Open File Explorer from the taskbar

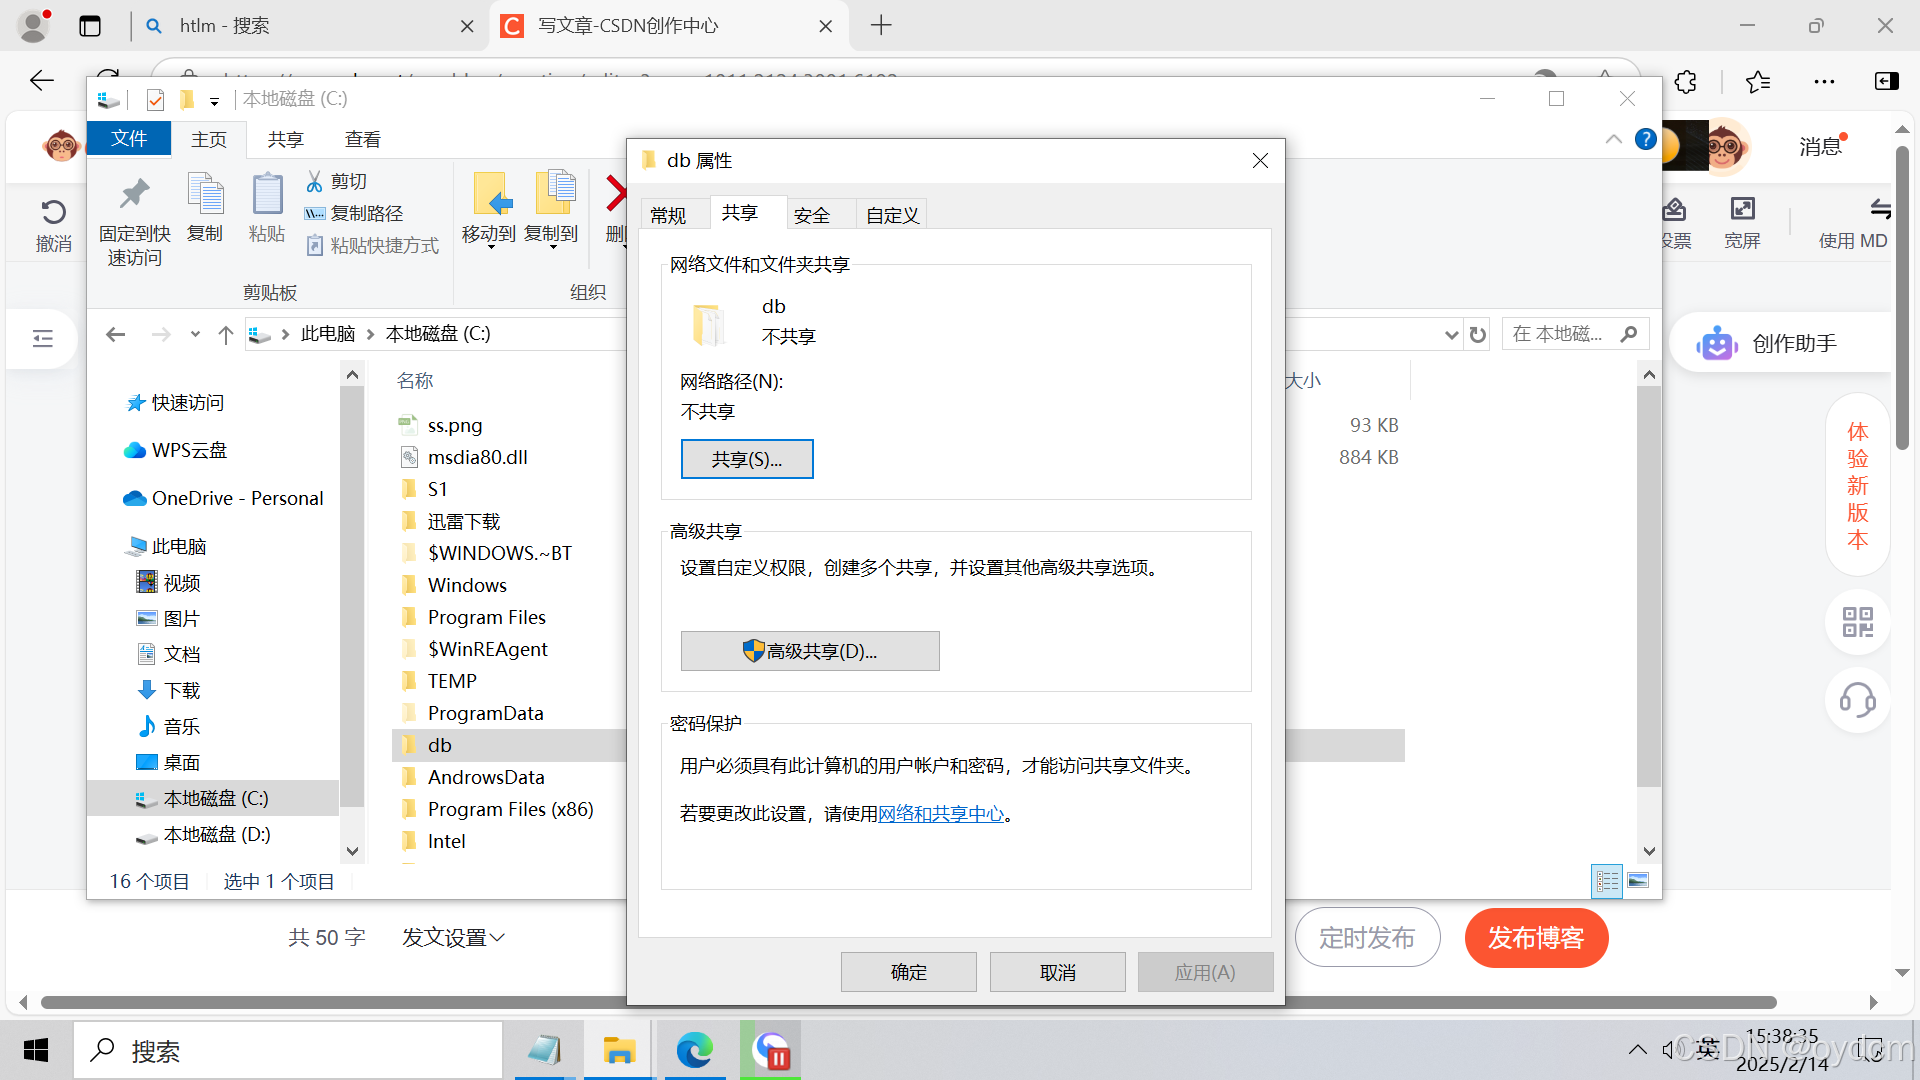(x=619, y=1050)
